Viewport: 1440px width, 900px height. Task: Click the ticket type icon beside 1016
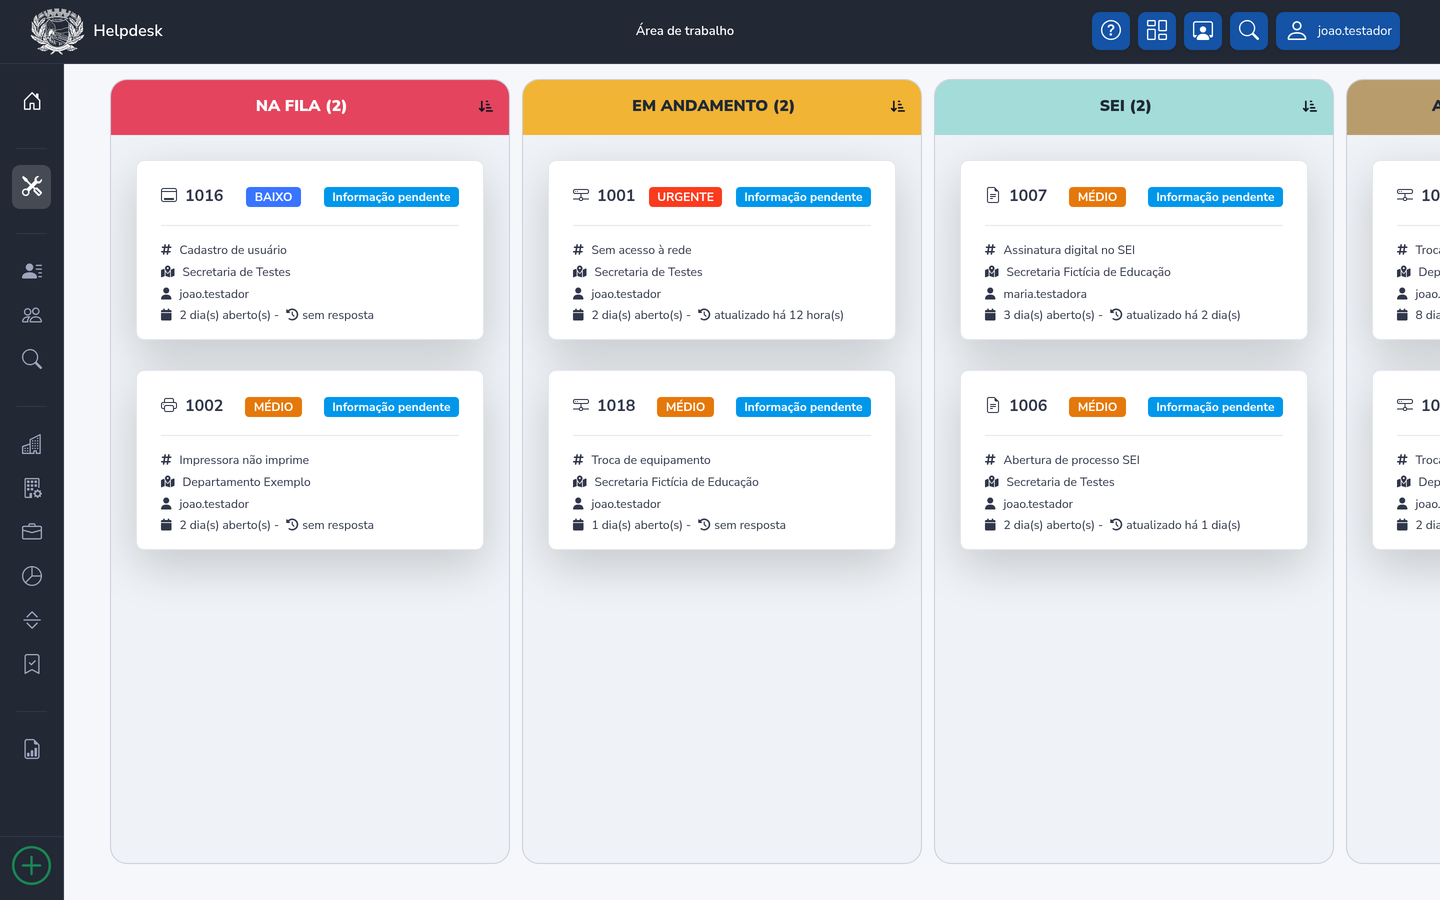point(169,195)
